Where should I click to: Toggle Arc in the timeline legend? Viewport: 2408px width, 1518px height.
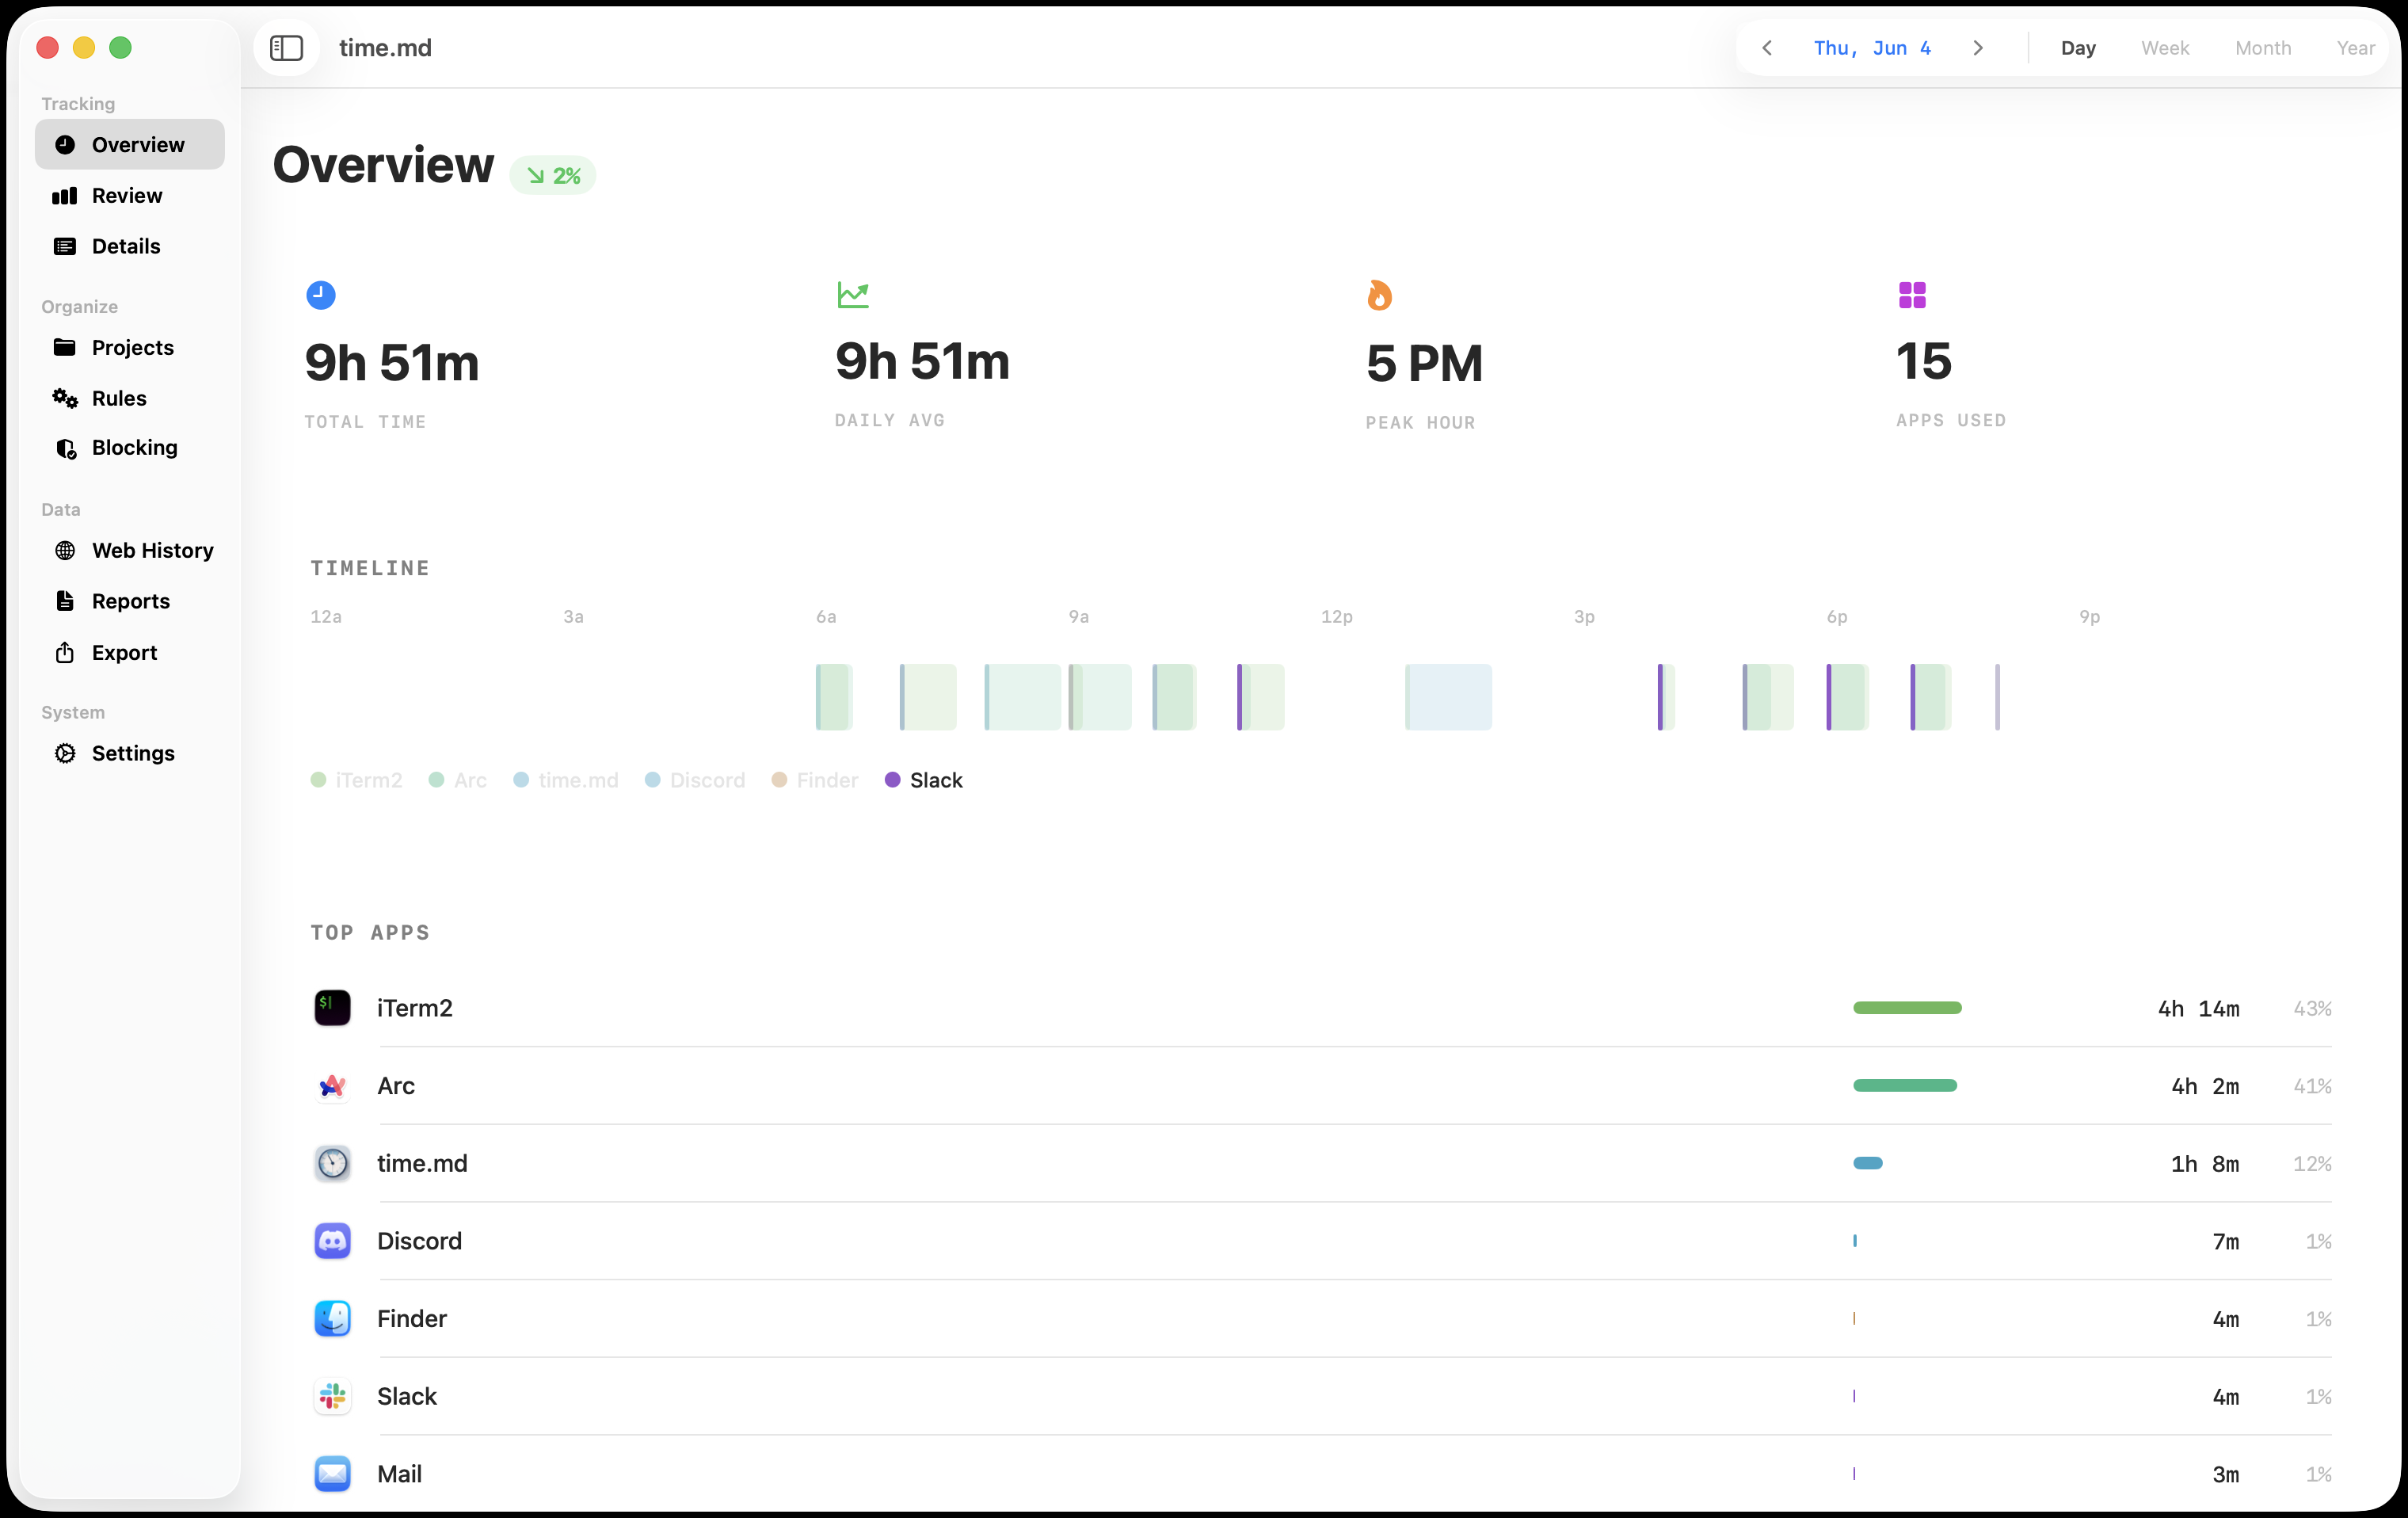point(458,781)
